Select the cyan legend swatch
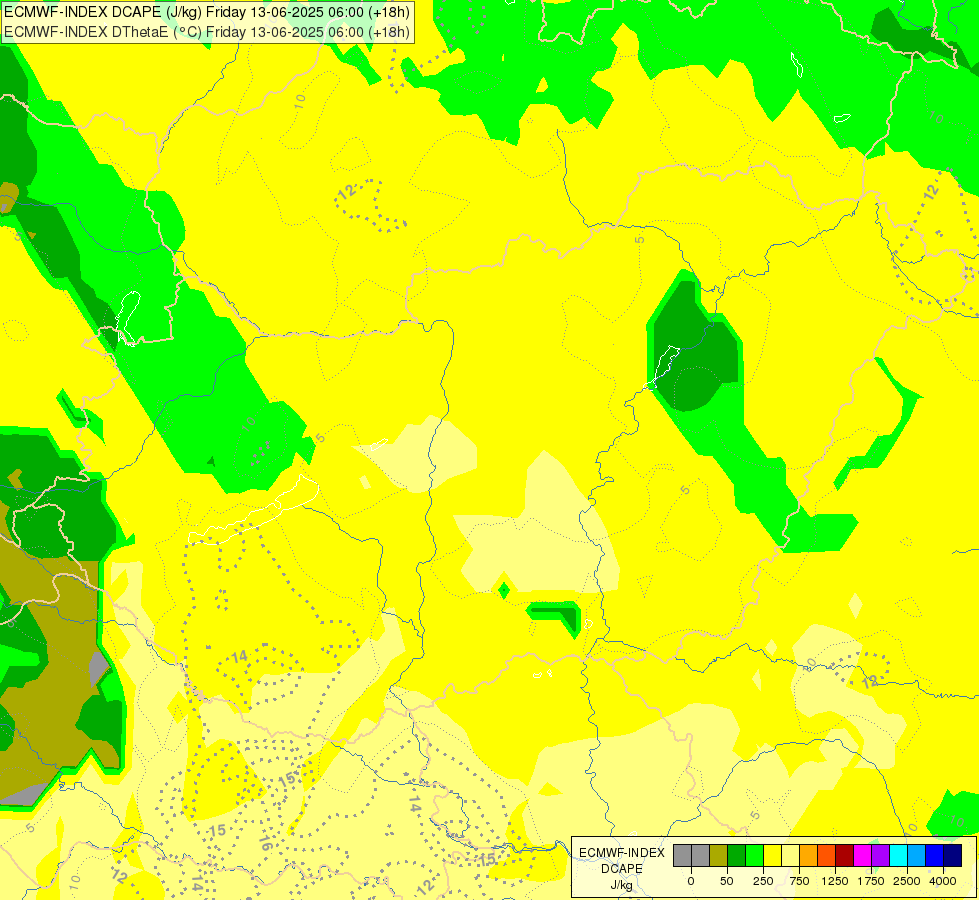This screenshot has width=979, height=900. (898, 855)
